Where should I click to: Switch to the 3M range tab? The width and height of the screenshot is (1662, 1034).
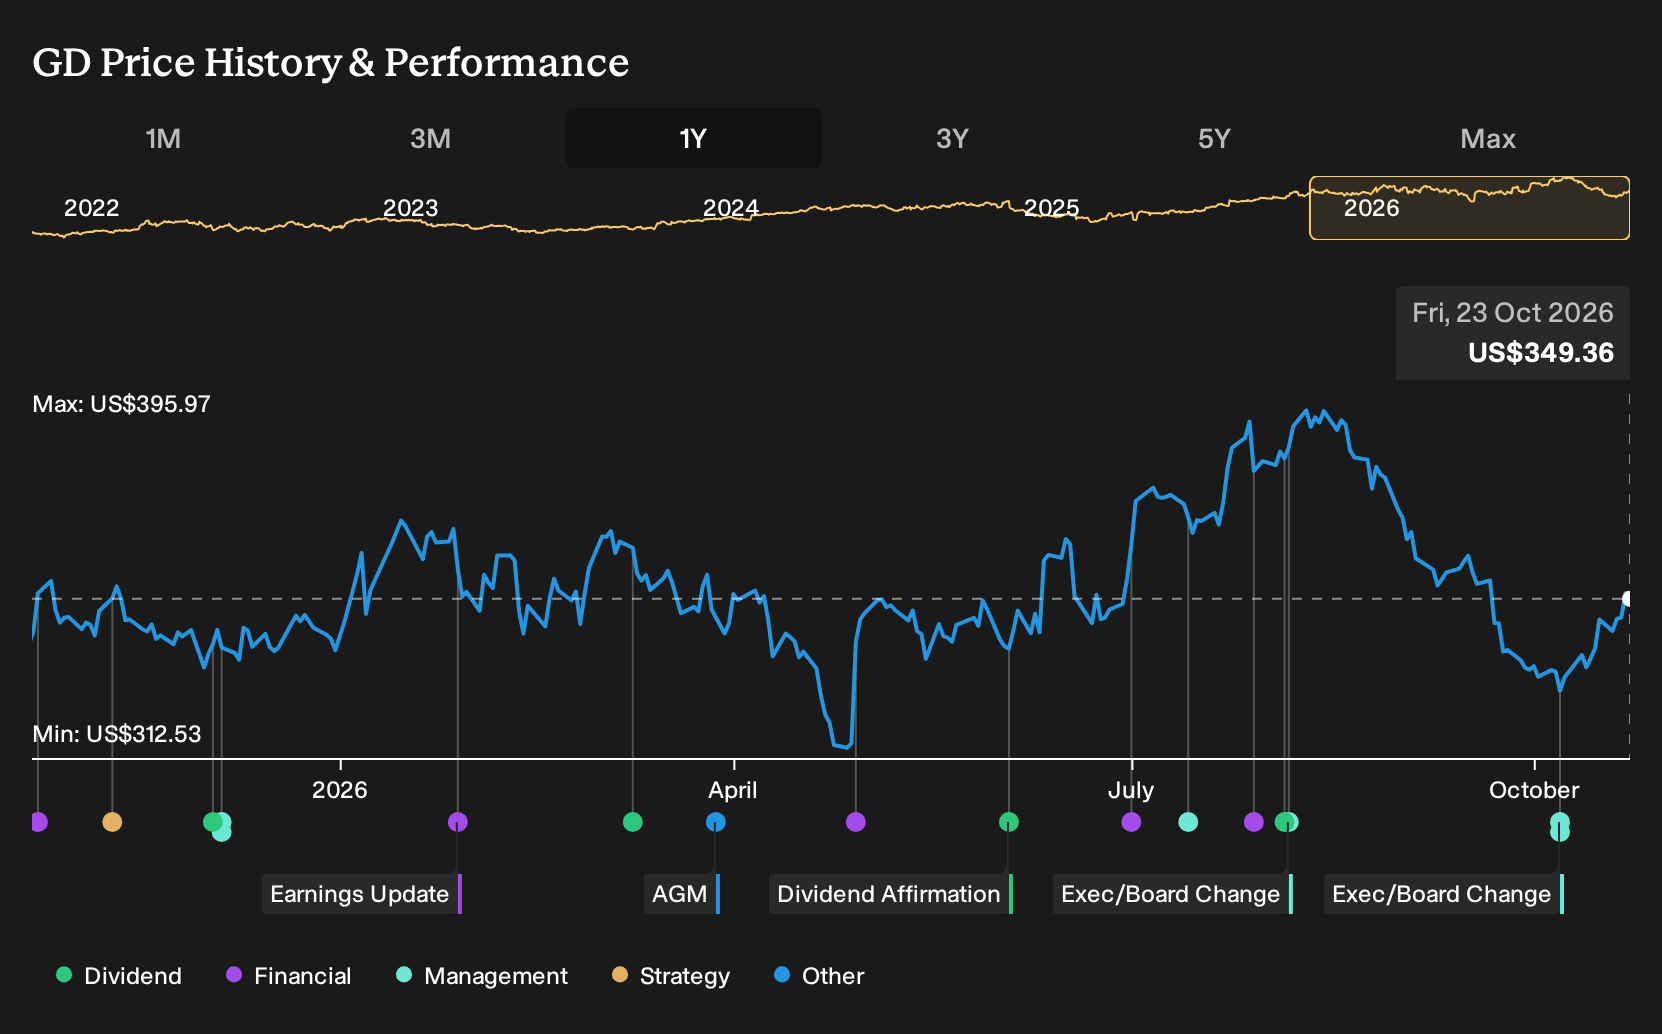(430, 138)
